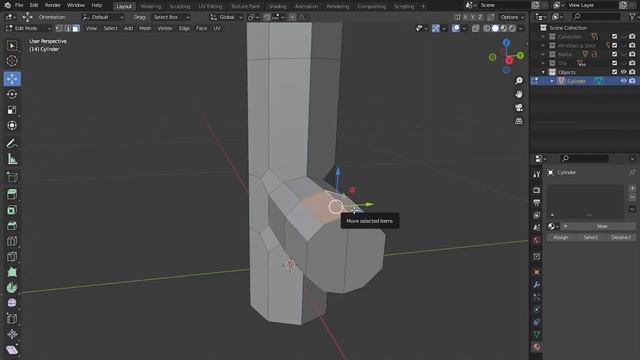Viewport: 640px width, 360px height.
Task: Switch to the Modeling workspace tab
Action: pos(151,6)
